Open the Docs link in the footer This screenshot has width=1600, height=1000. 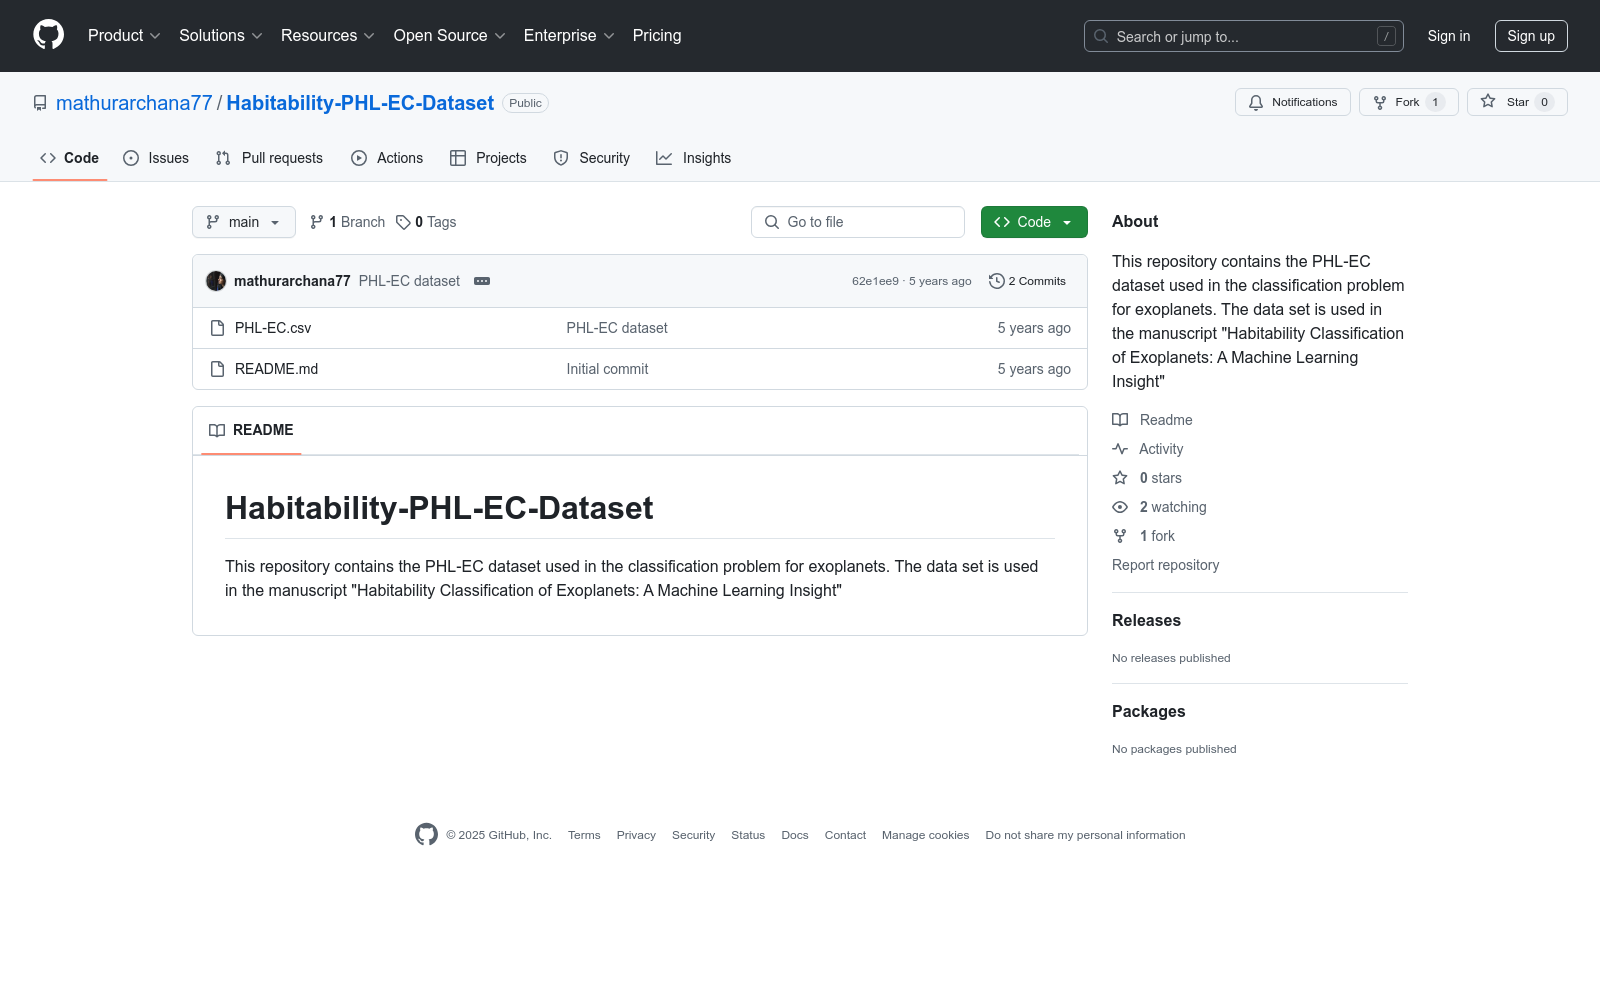pyautogui.click(x=795, y=835)
